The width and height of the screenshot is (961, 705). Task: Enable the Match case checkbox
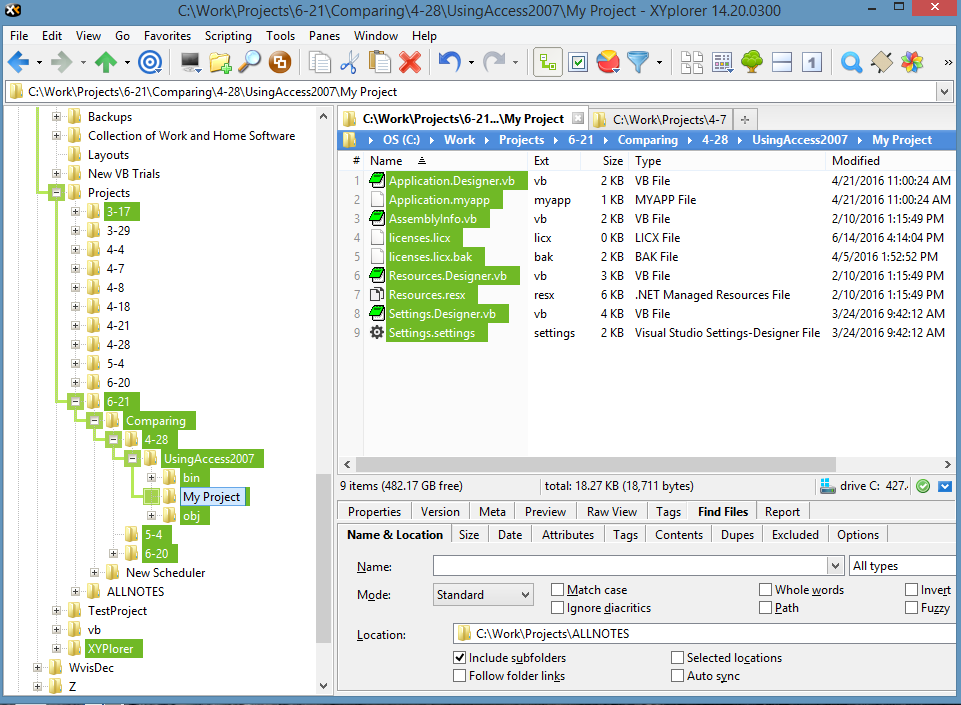(558, 590)
